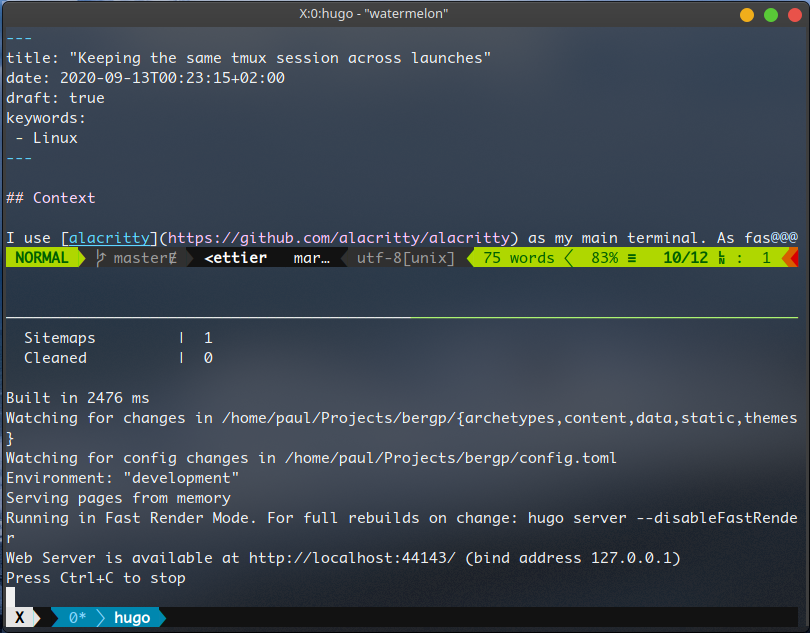
Task: Click the window title X:0:hugo - "watermelon"
Action: pos(373,13)
